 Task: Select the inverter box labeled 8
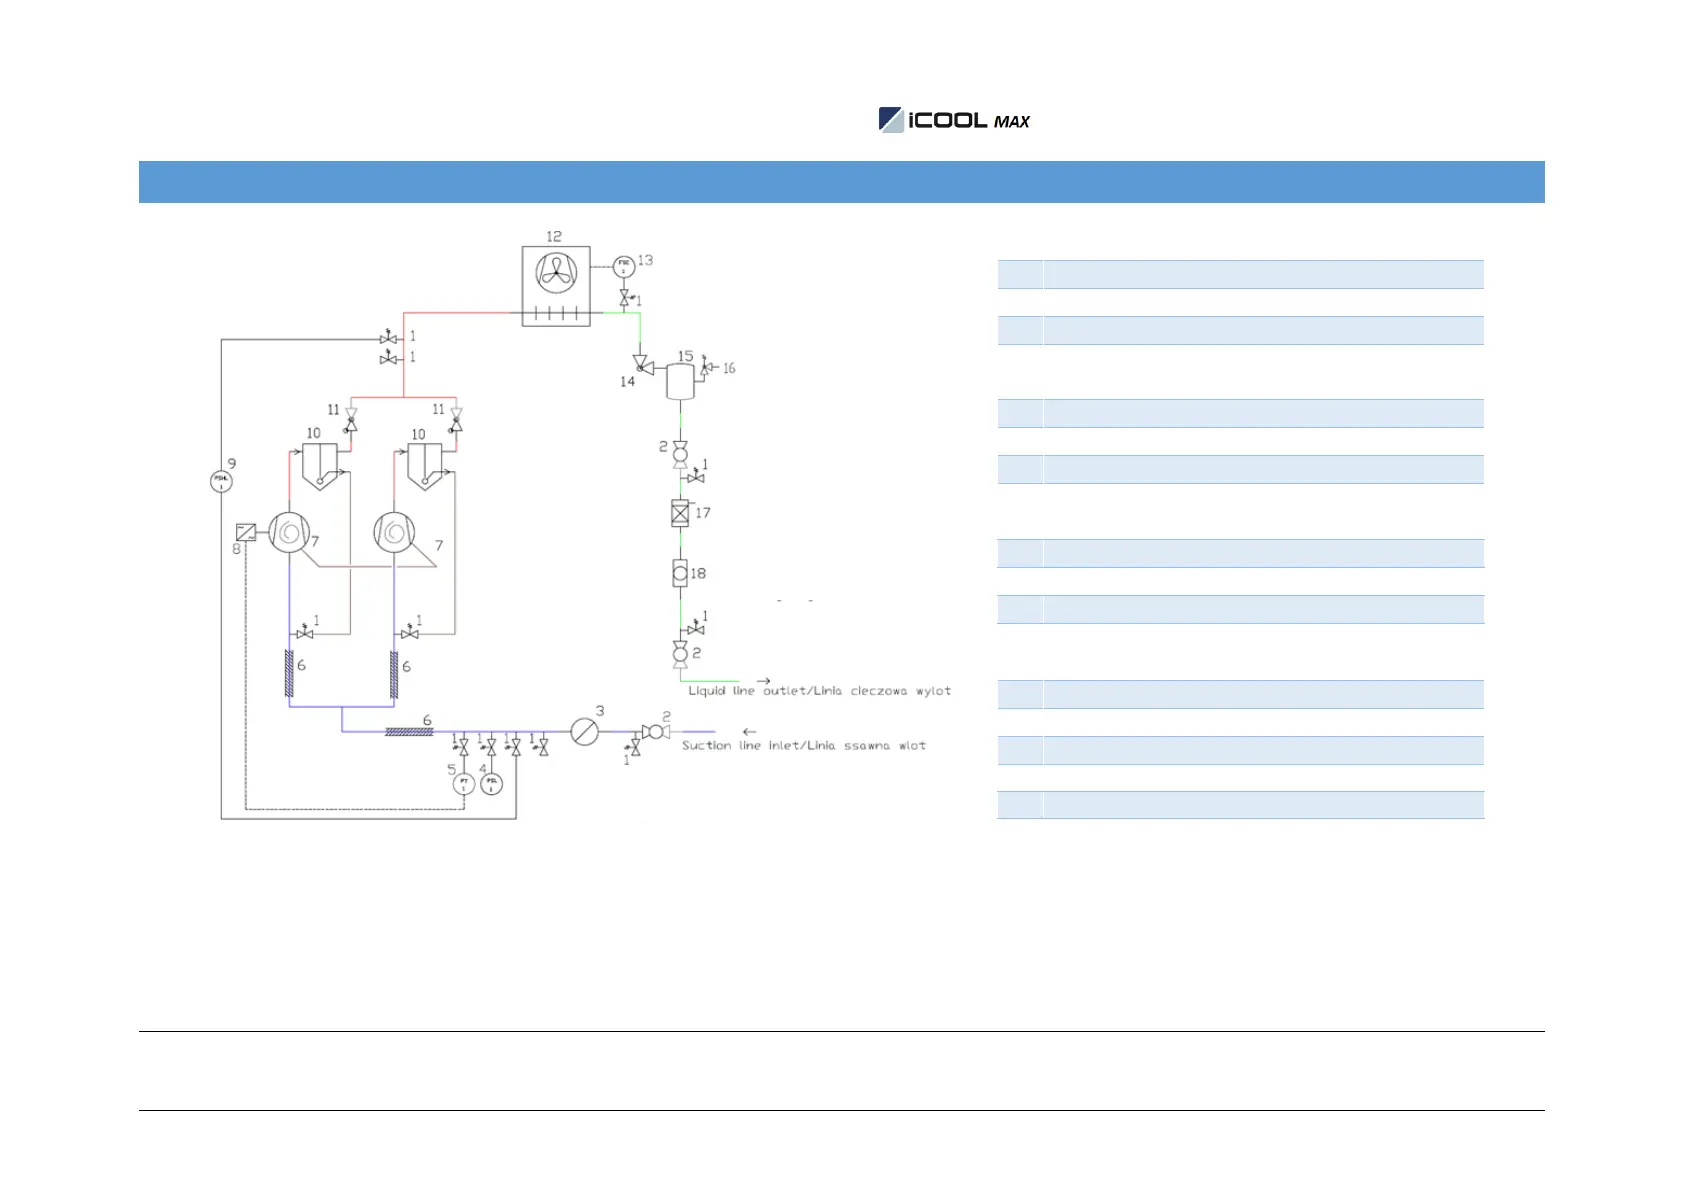pos(245,532)
